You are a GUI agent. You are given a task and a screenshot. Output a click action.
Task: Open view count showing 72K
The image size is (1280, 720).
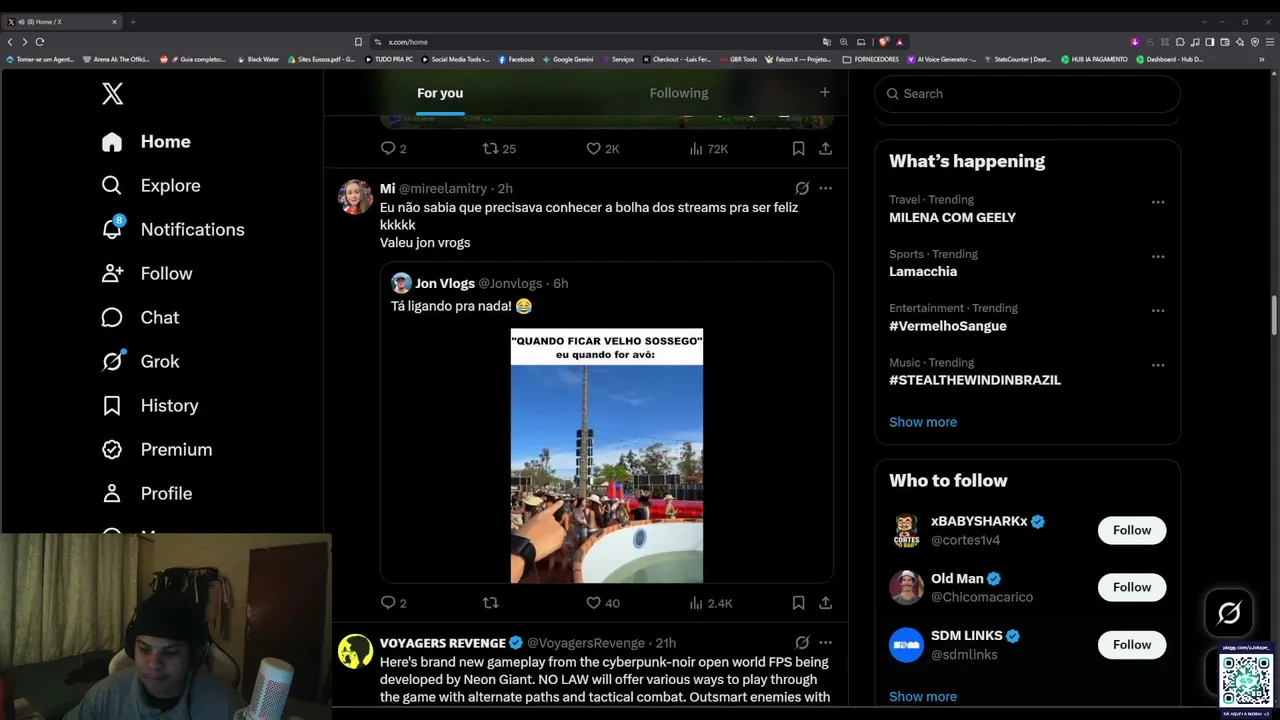pos(709,149)
